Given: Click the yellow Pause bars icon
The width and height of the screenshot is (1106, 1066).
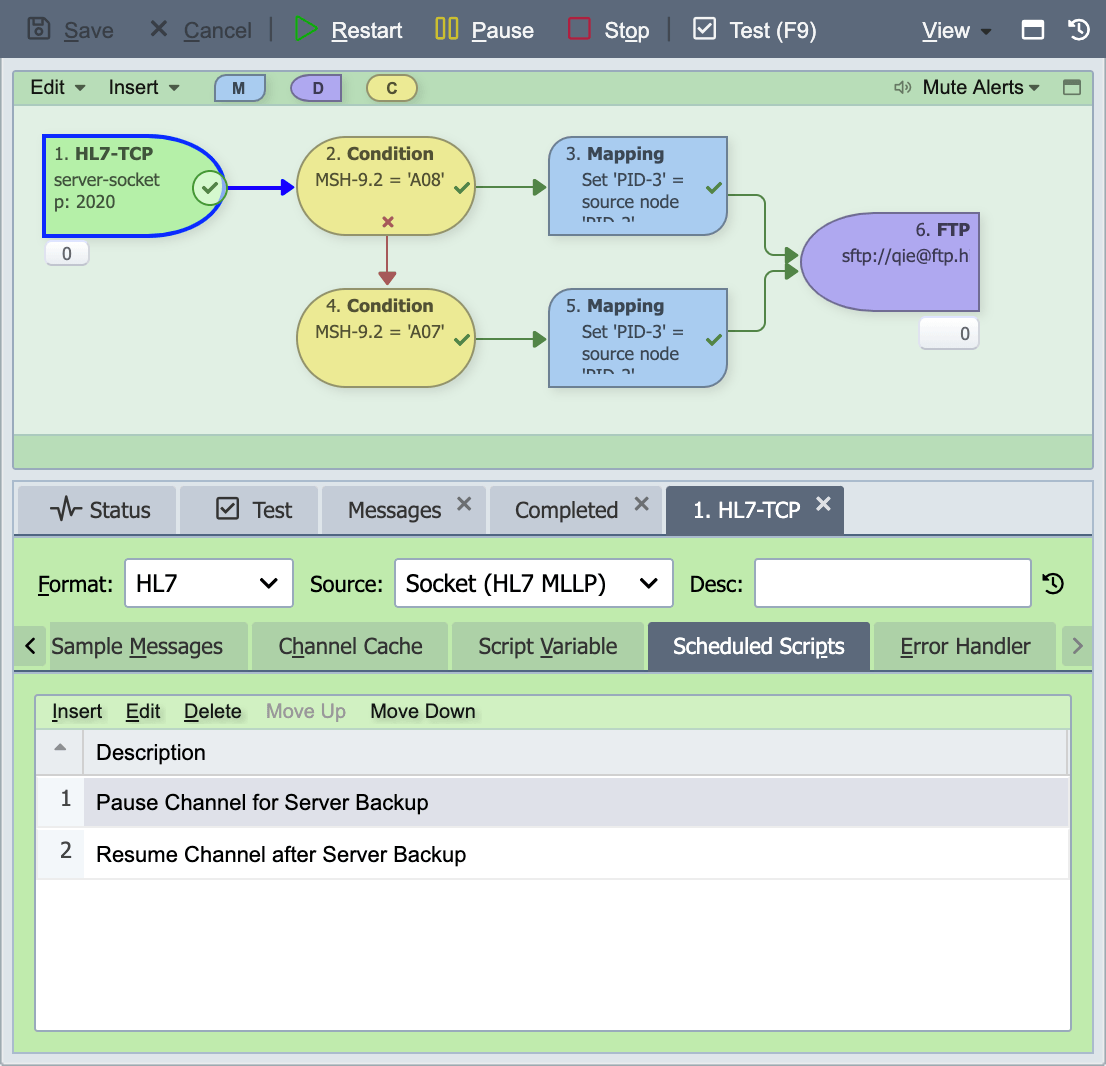Looking at the screenshot, I should click(x=446, y=29).
